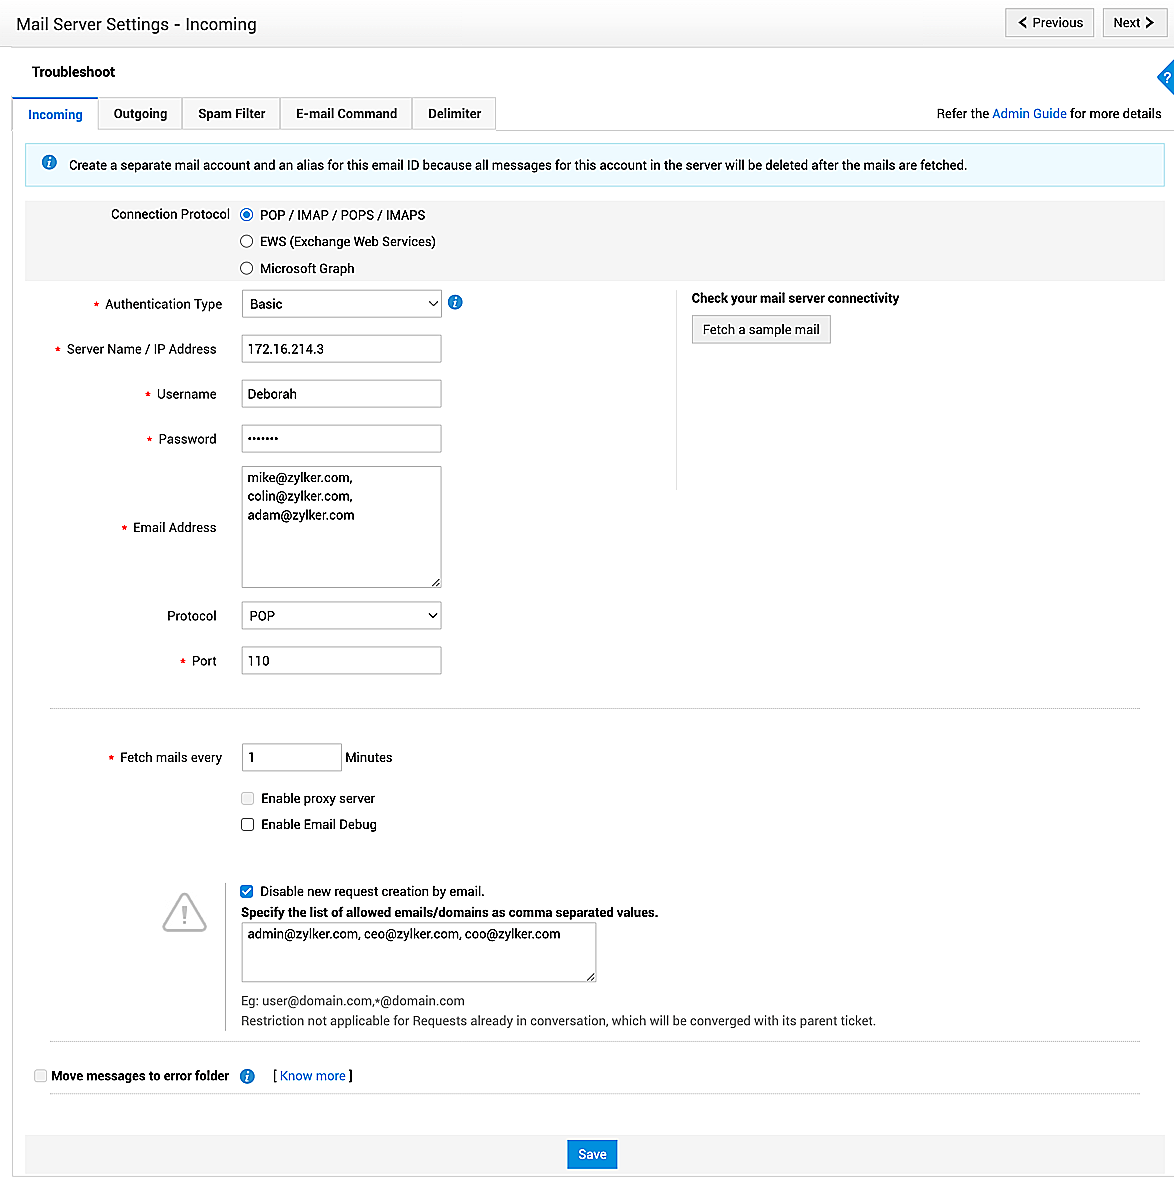Click the info icon in the blue notice banner

pos(49,163)
